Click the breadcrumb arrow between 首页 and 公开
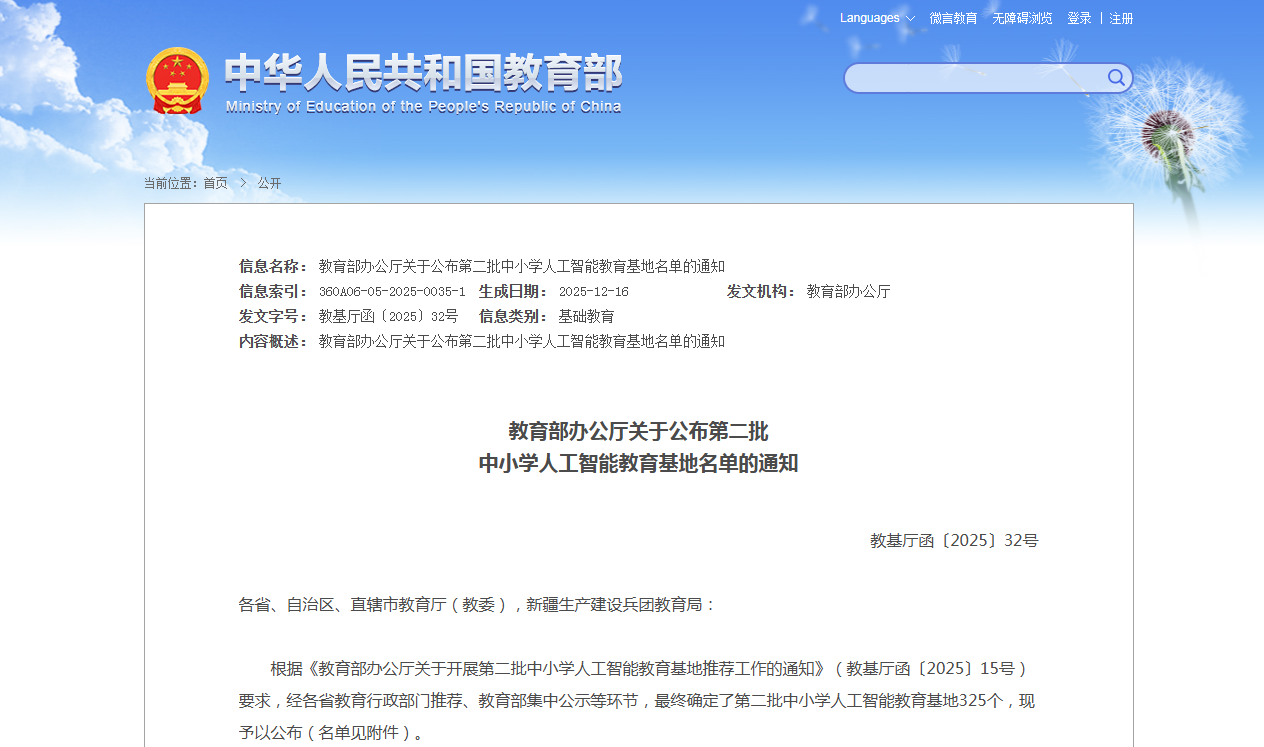Screen dimensions: 1264x747 point(243,183)
